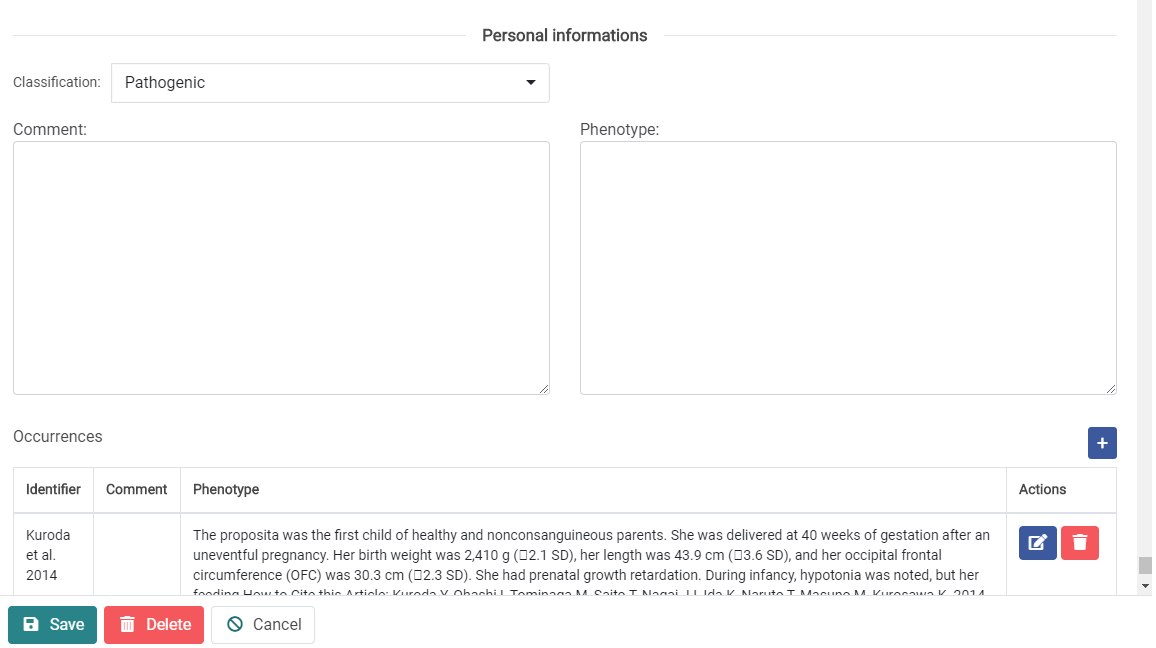Select the Comment column header in table
1156x648 pixels.
pyautogui.click(x=136, y=490)
